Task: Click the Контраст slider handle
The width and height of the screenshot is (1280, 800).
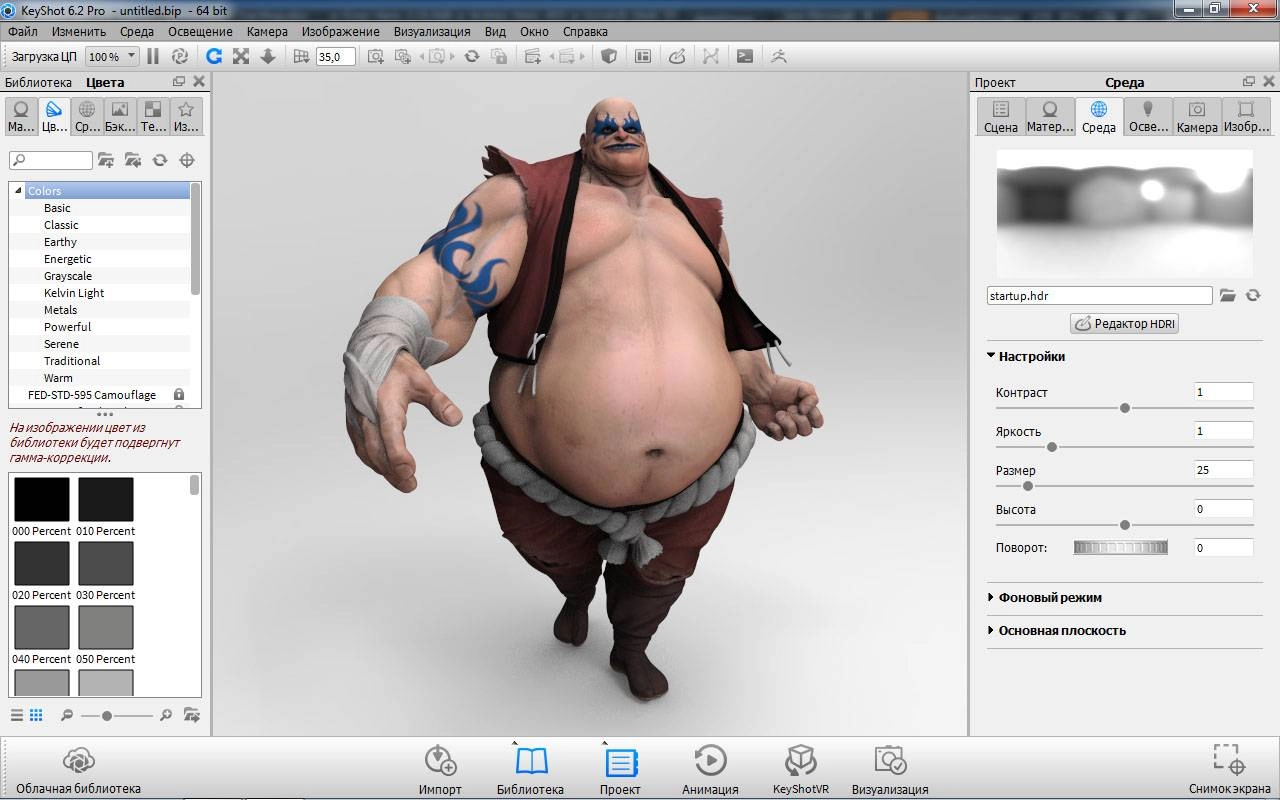Action: 1125,408
